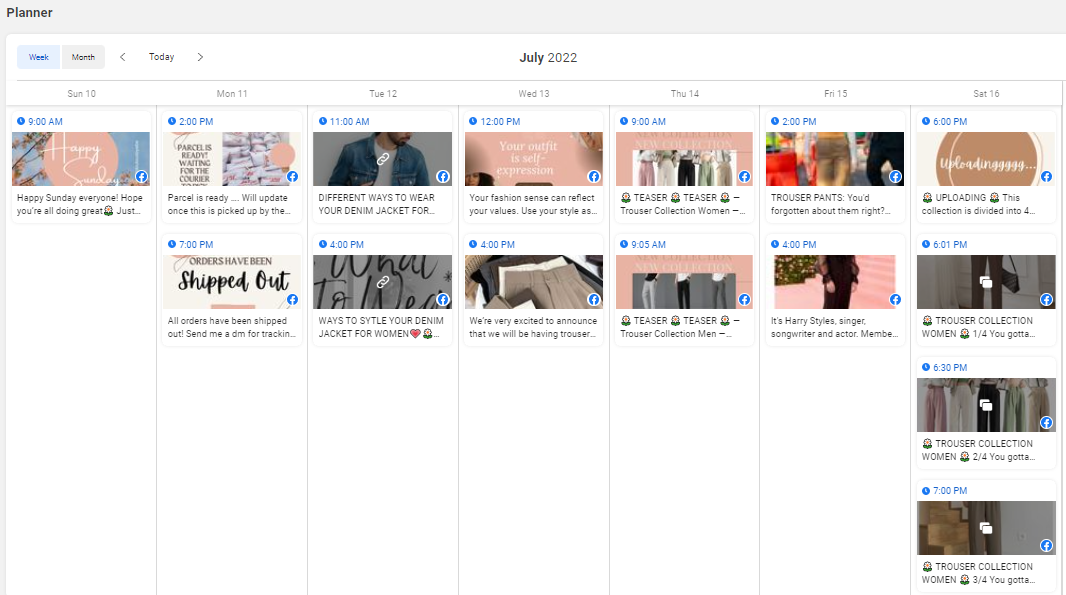Viewport: 1066px width, 595px height.
Task: Click Facebook icon on 6:01 PM trouser post
Action: point(1046,300)
